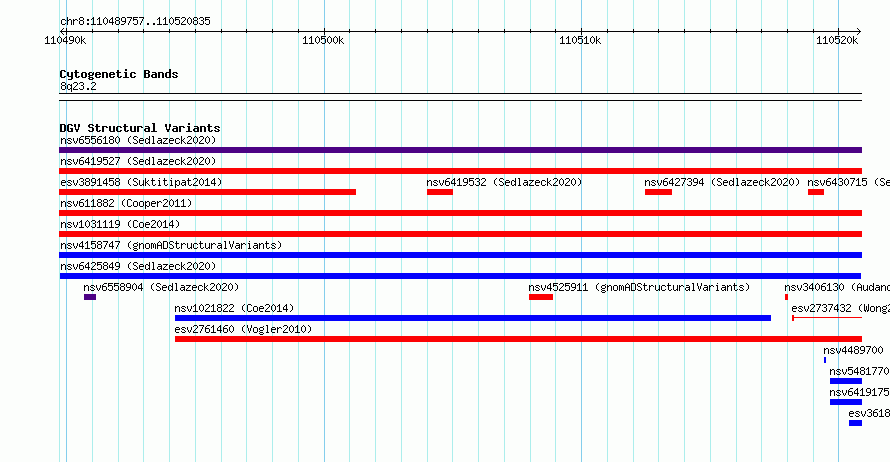Open the nsv6419527 (Sedlazeck2020) label
890x462 pixels.
pos(138,161)
